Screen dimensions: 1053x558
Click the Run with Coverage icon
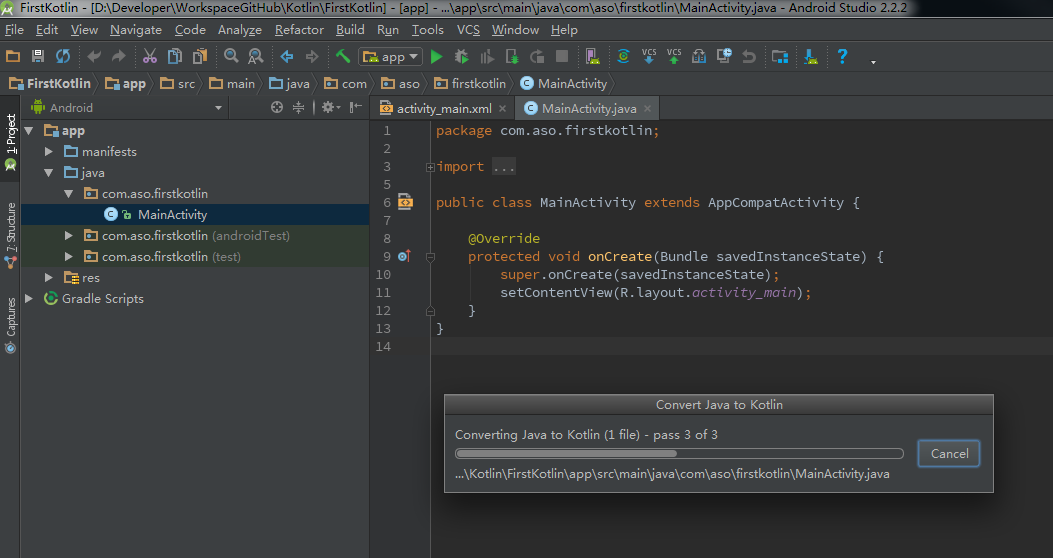tap(487, 56)
